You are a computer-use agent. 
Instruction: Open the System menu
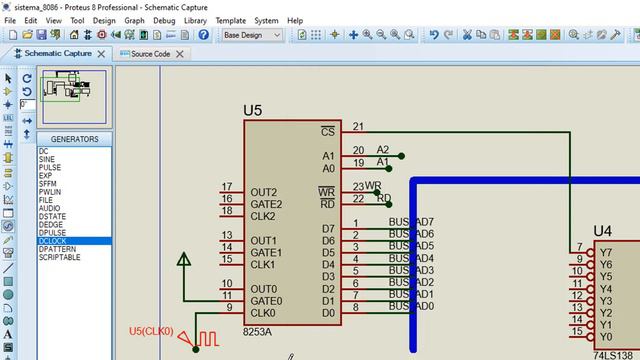coord(266,20)
